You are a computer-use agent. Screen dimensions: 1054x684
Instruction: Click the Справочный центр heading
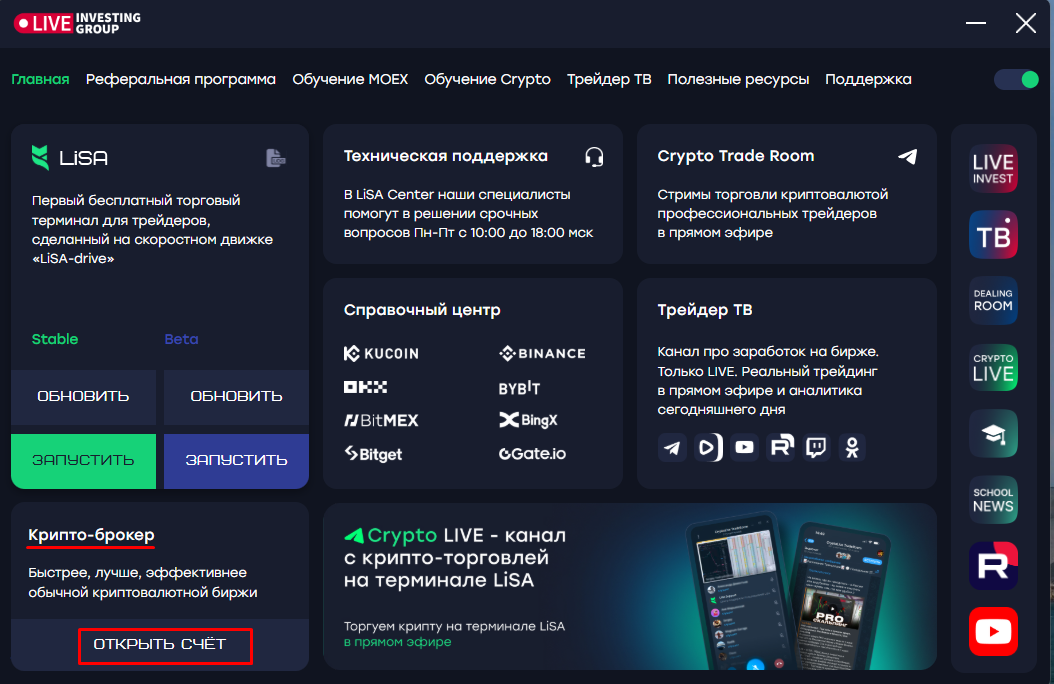point(422,310)
